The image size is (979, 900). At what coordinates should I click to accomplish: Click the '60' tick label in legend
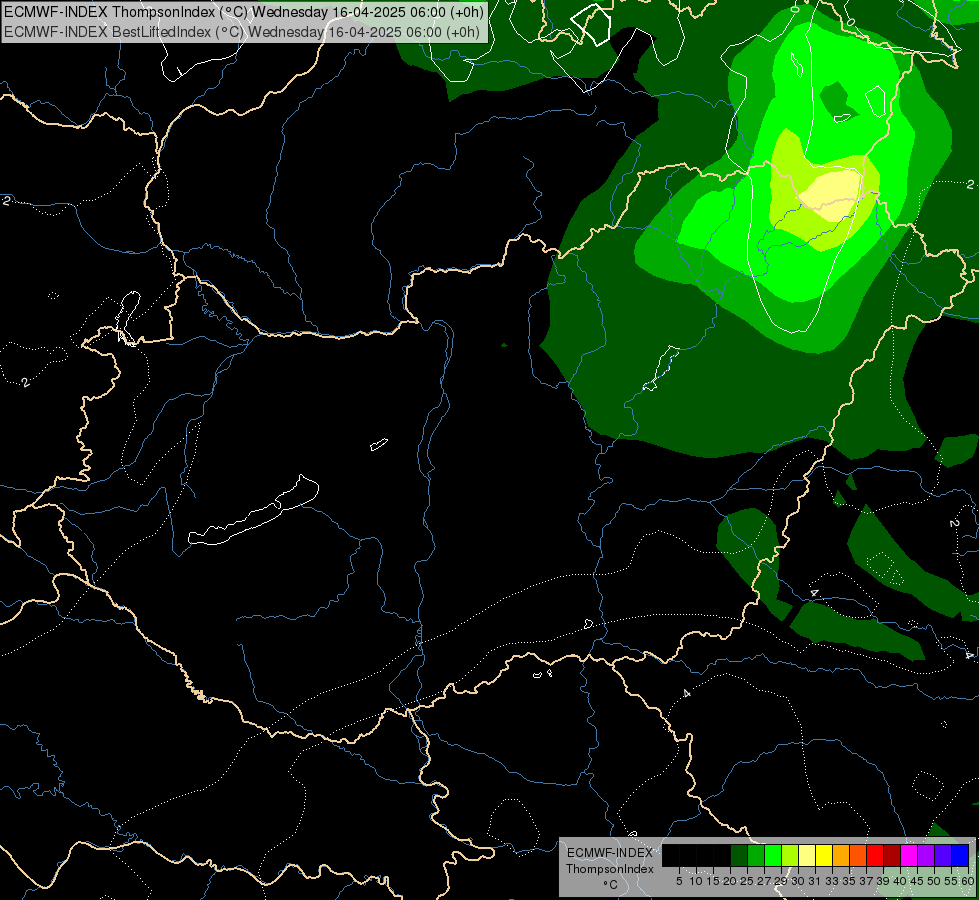point(968,881)
